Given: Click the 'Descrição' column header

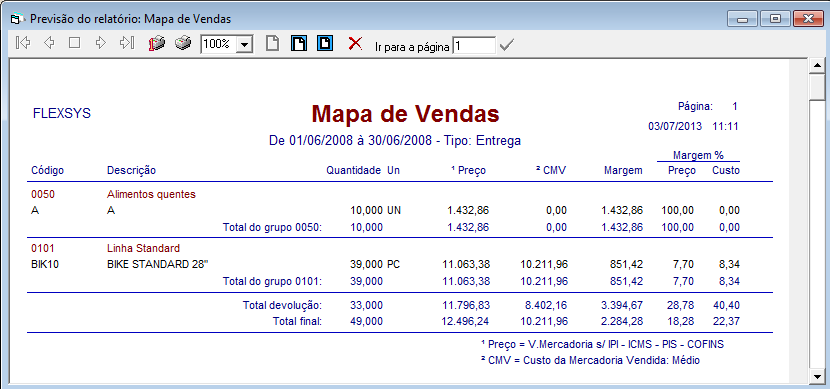Looking at the screenshot, I should [x=131, y=170].
